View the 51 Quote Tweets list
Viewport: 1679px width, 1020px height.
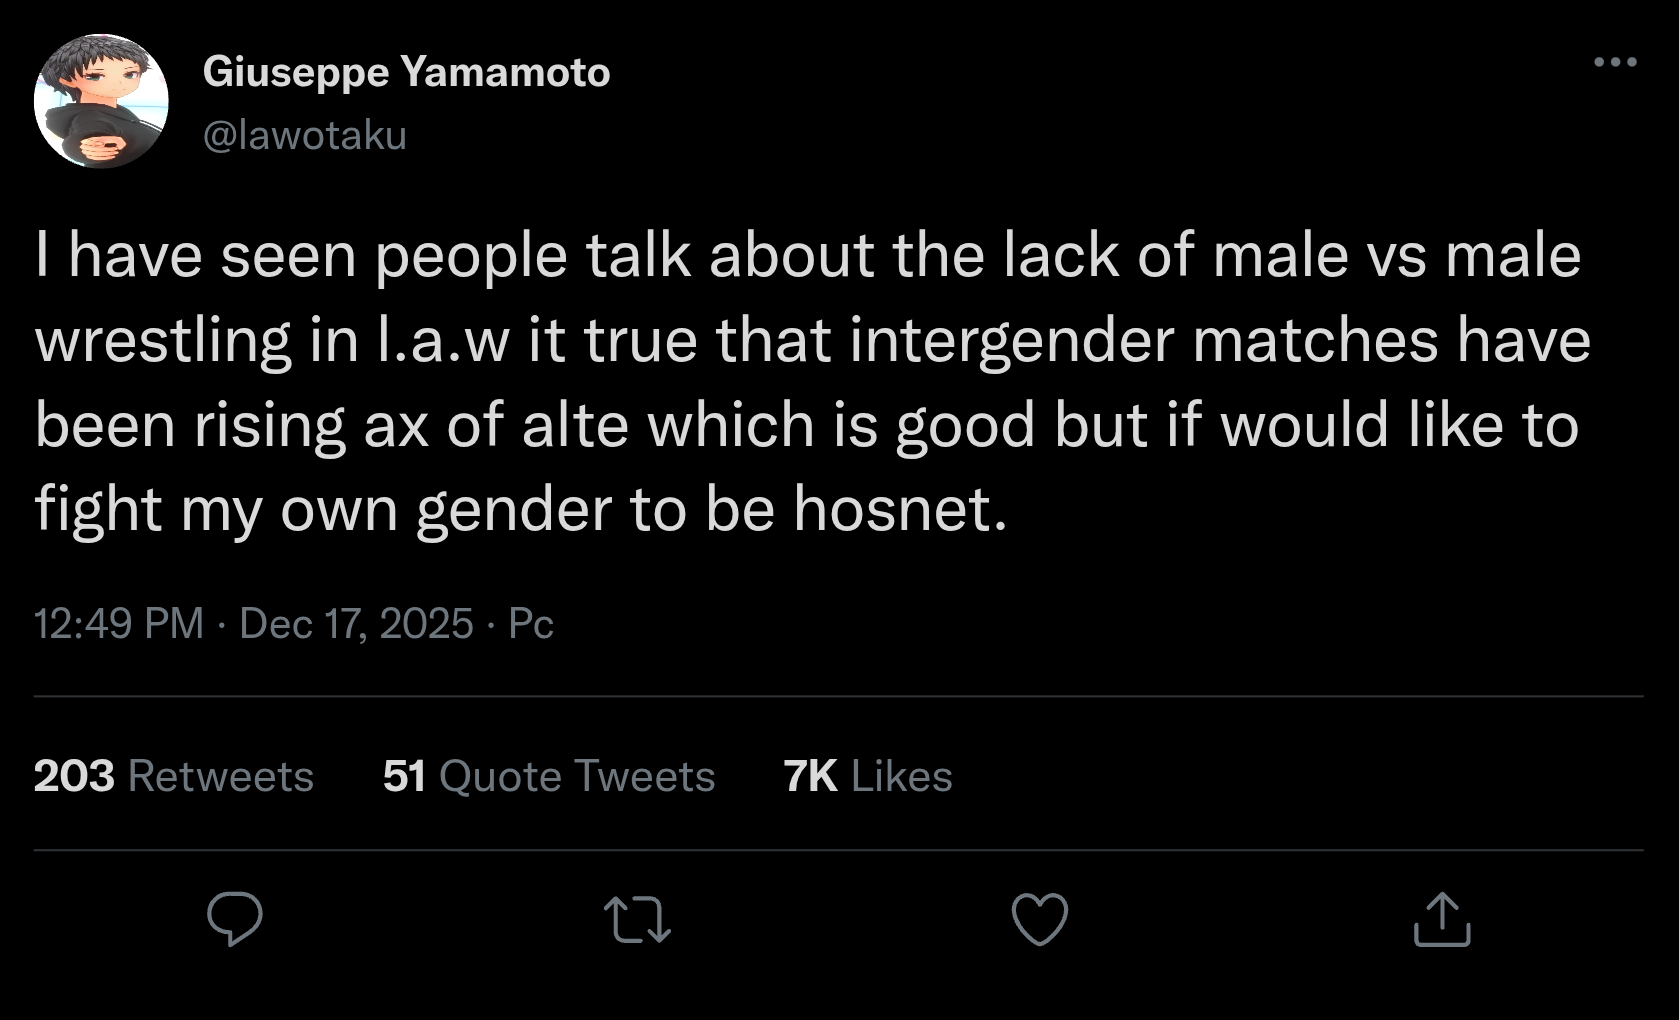point(548,776)
